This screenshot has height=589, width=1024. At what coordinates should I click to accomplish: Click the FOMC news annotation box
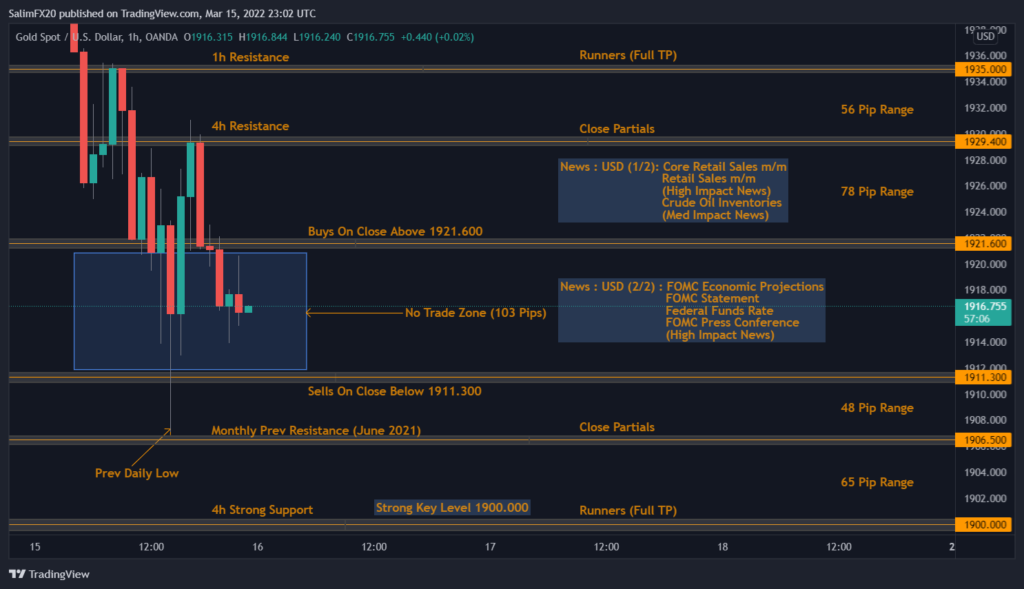[690, 311]
